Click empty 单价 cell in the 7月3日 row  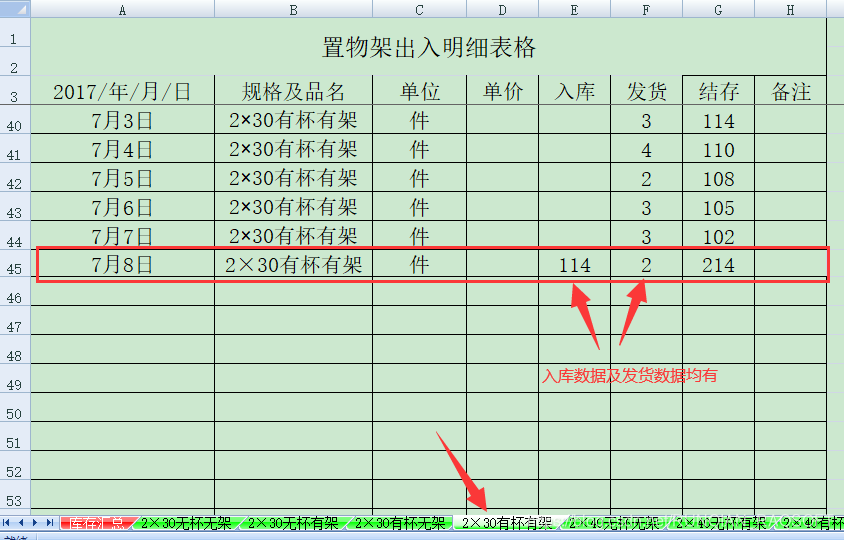502,120
